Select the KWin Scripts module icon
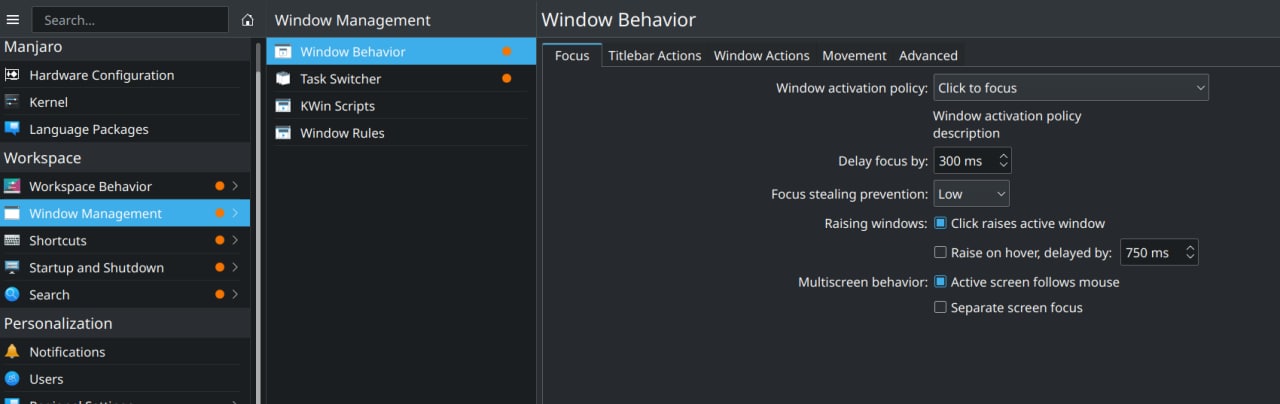Viewport: 1280px width, 404px height. point(283,105)
